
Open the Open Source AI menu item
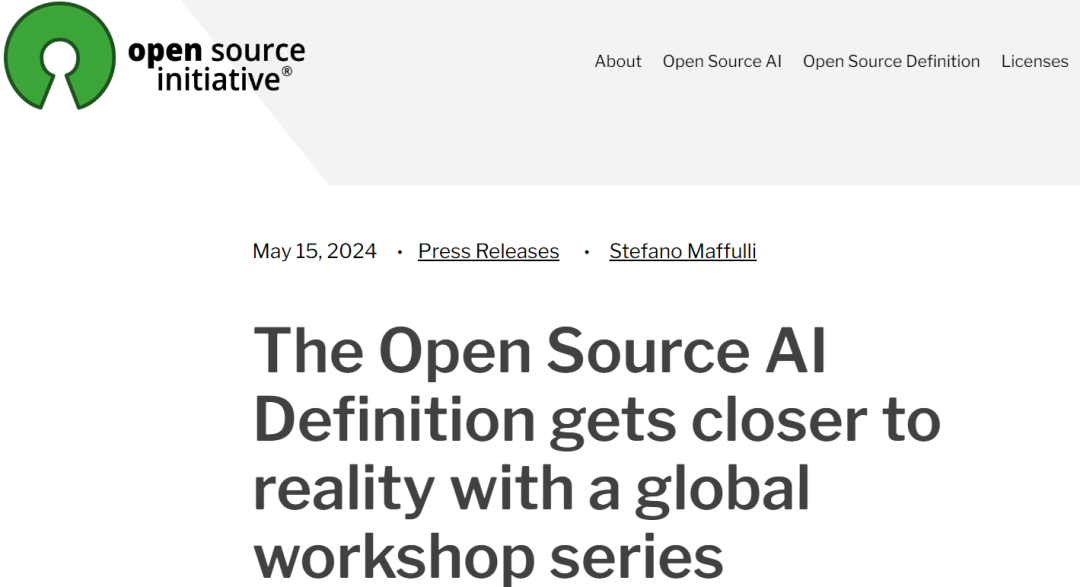click(722, 61)
